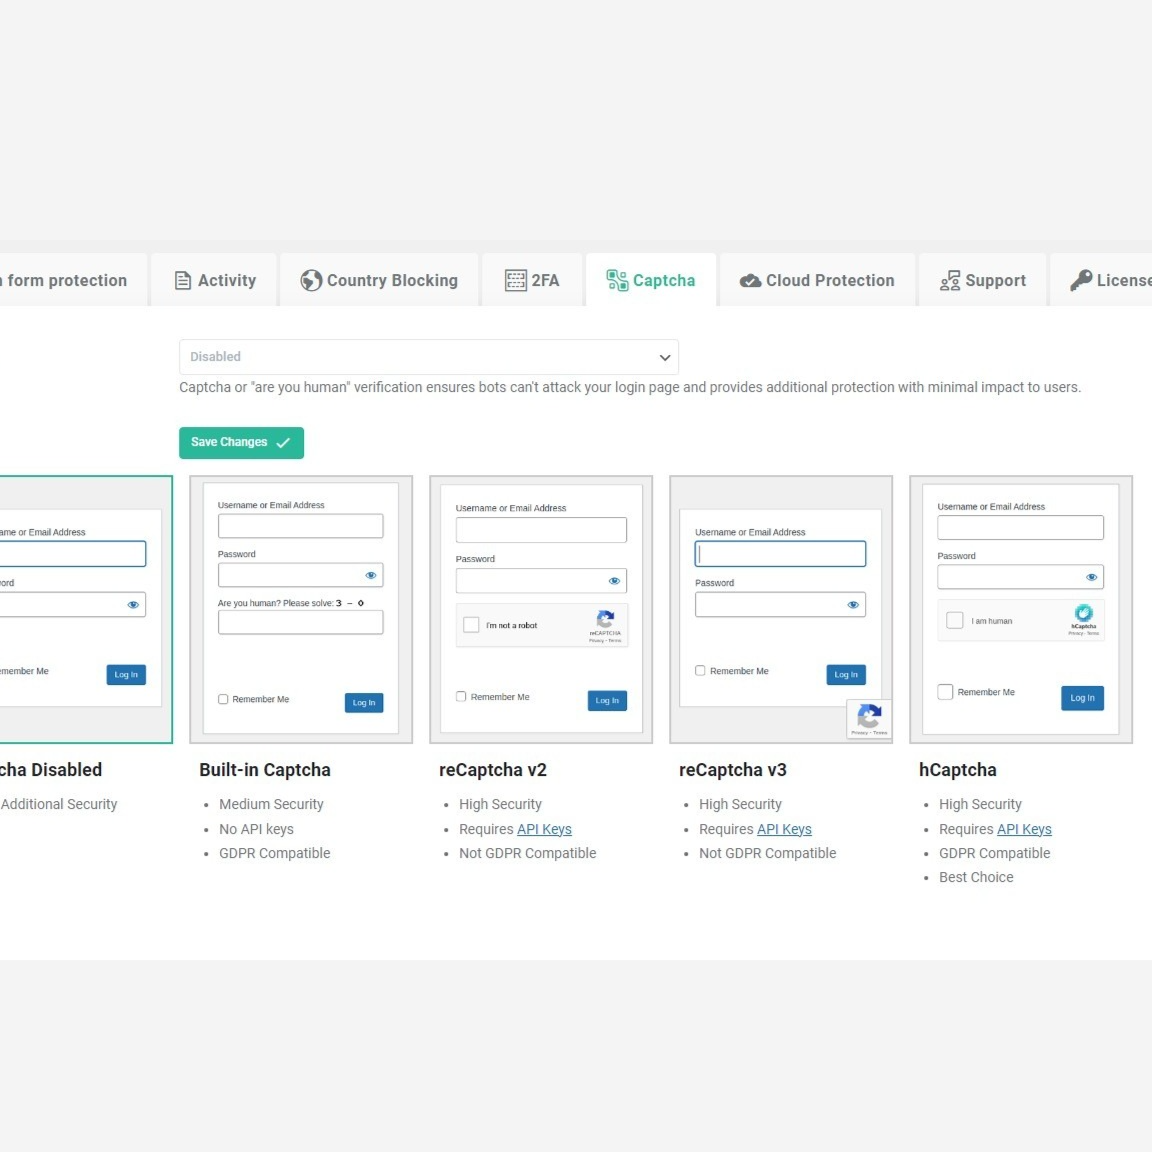Click the Save Changes button
Screen dimensions: 1152x1152
pos(241,443)
